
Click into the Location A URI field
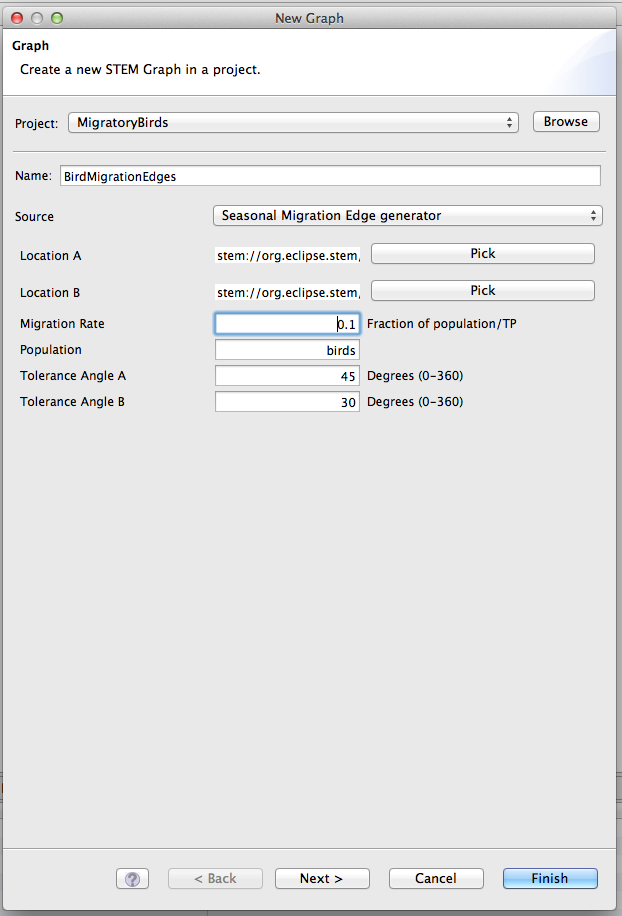pyautogui.click(x=287, y=255)
